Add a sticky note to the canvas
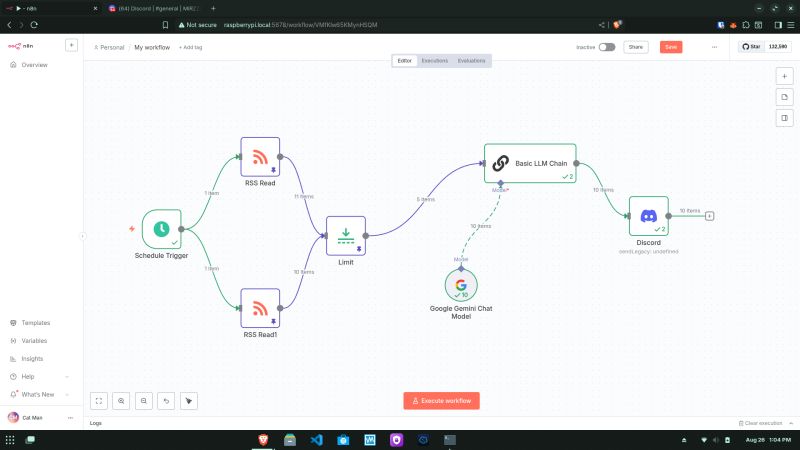Viewport: 800px width, 450px height. click(x=785, y=97)
